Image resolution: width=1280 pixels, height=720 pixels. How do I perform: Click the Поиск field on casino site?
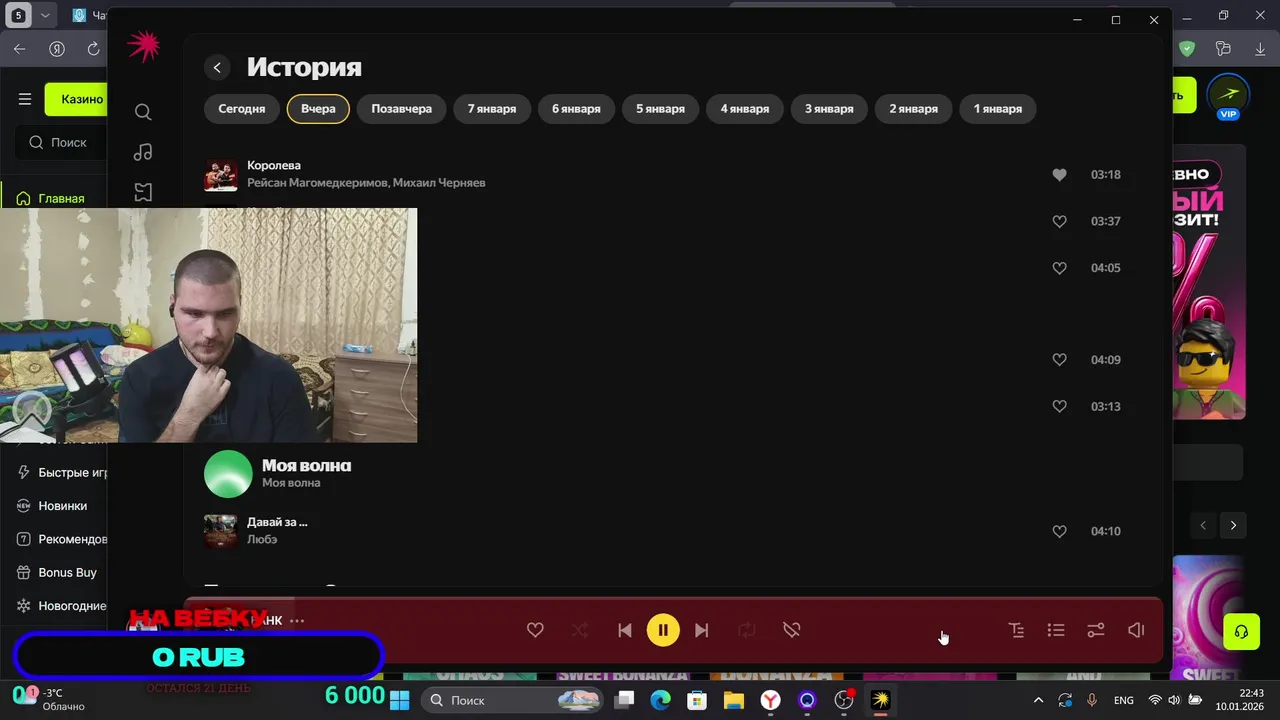coord(62,142)
